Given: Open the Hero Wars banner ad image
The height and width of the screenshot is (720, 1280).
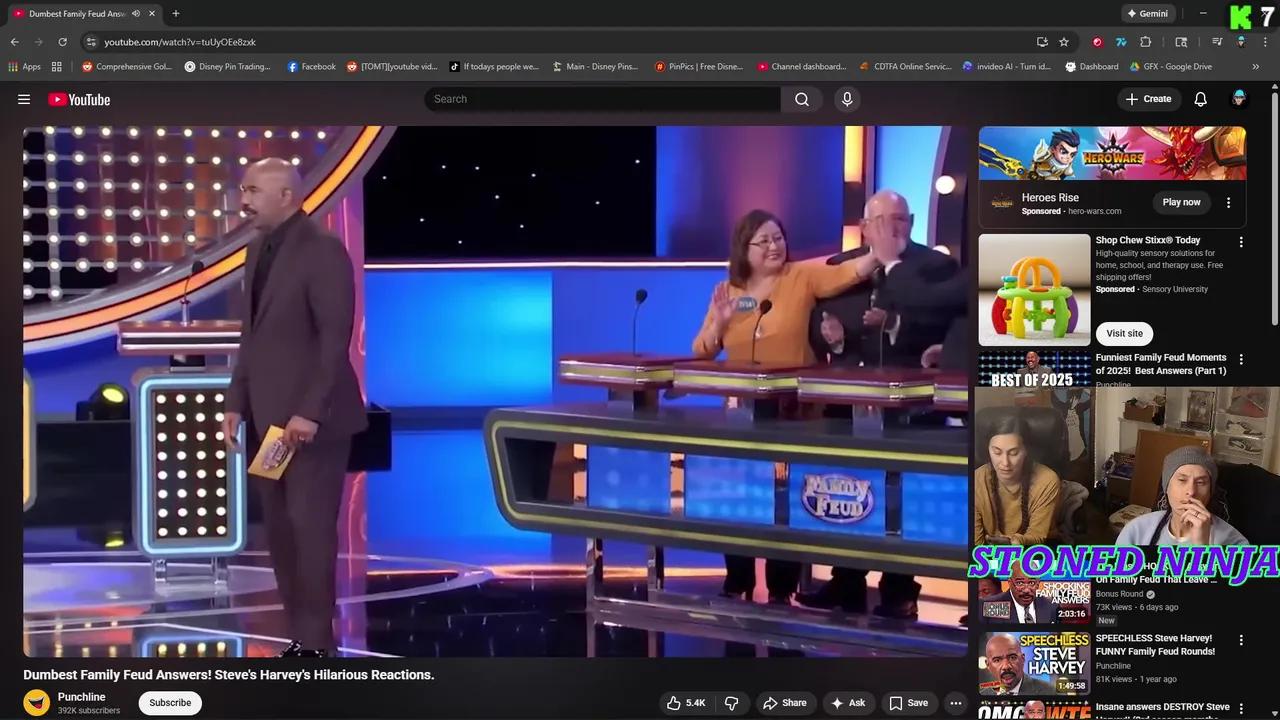Looking at the screenshot, I should coord(1112,153).
